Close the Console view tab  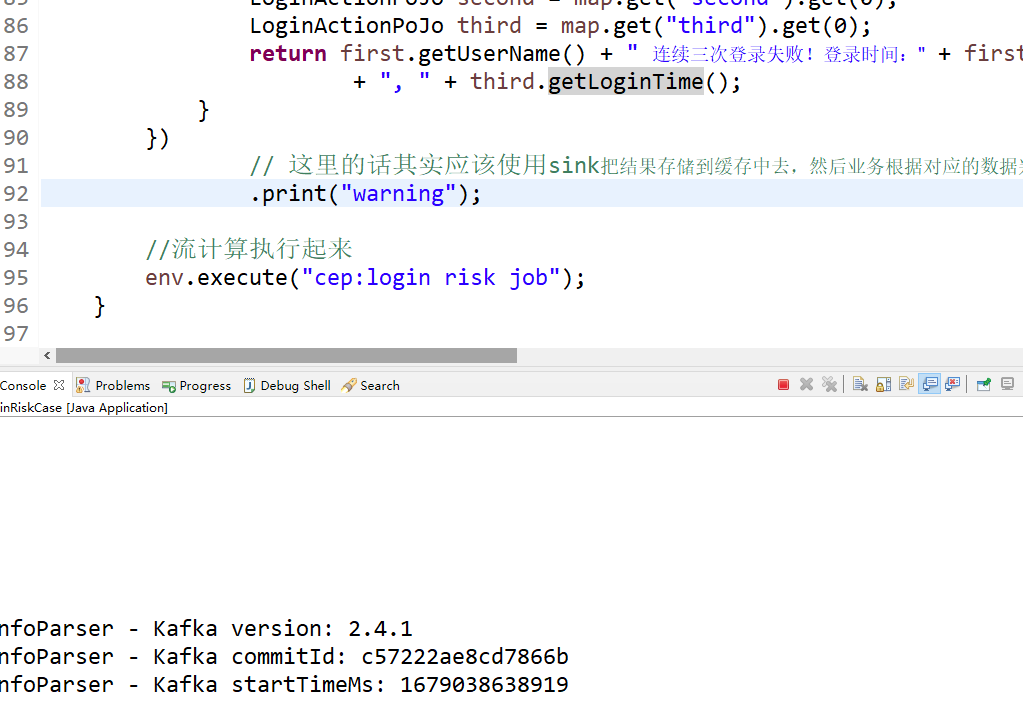coord(59,385)
